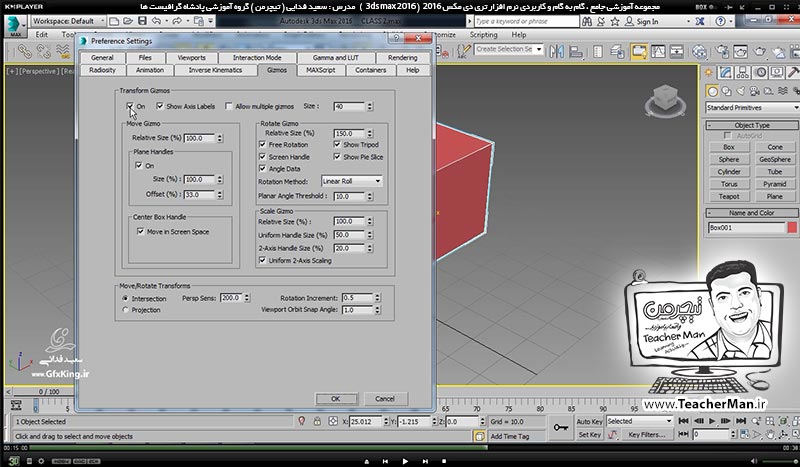Click the Redo arrow icon
800x467 pixels.
[x=177, y=21]
